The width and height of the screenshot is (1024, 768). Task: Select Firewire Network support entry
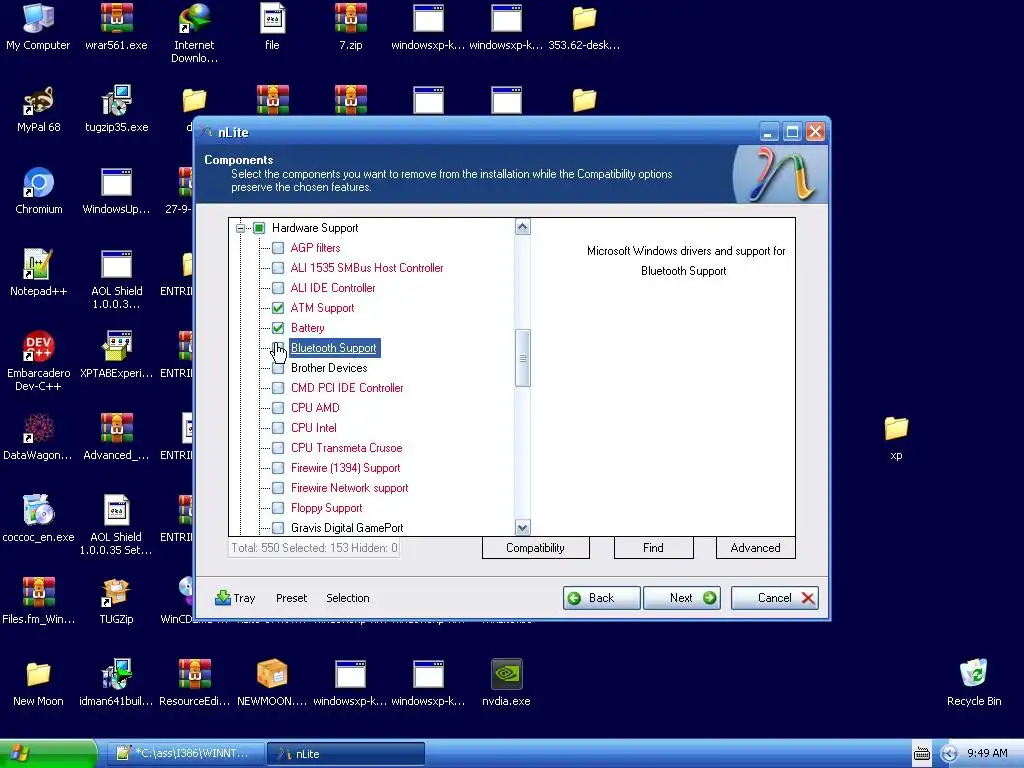pos(349,488)
